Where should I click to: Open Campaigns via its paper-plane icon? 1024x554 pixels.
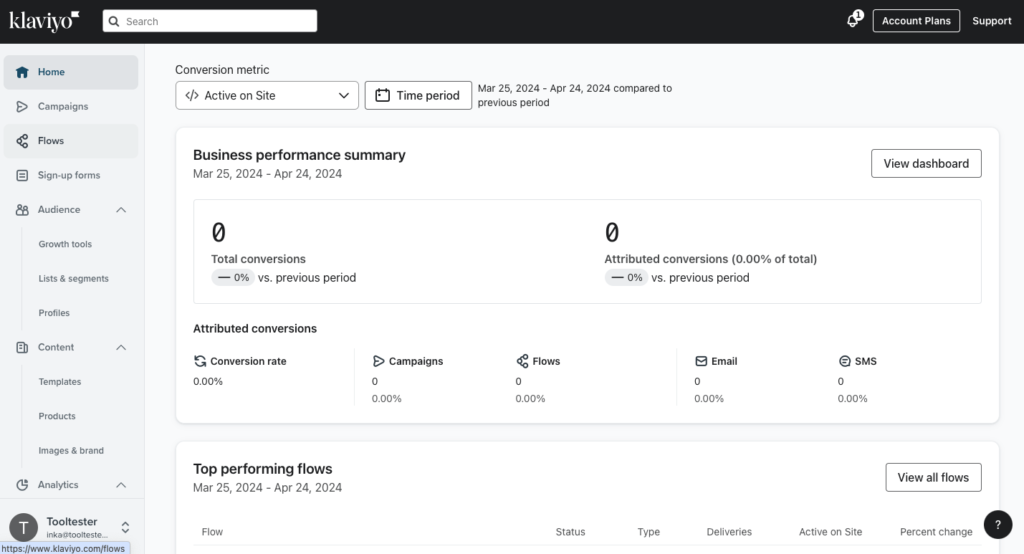[x=22, y=107]
